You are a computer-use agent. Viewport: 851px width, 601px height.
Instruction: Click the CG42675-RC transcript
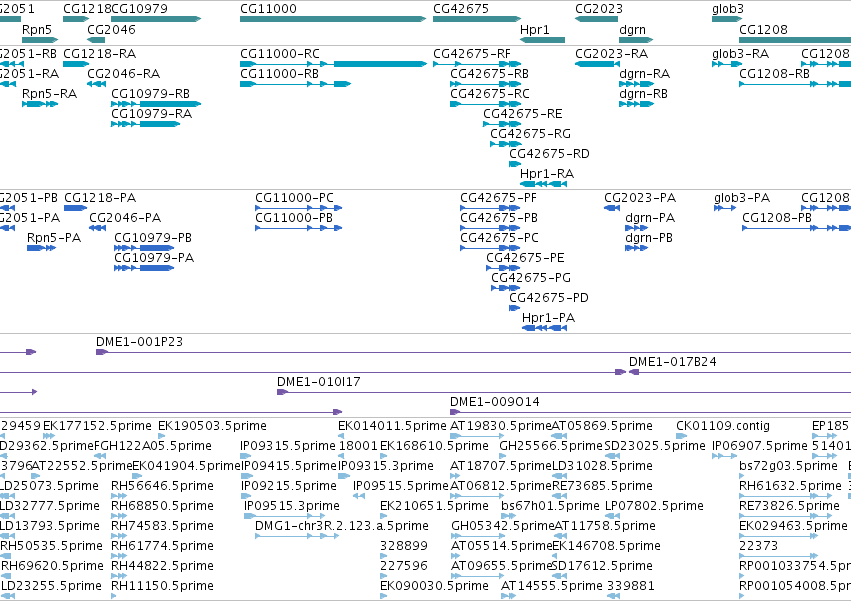click(485, 104)
